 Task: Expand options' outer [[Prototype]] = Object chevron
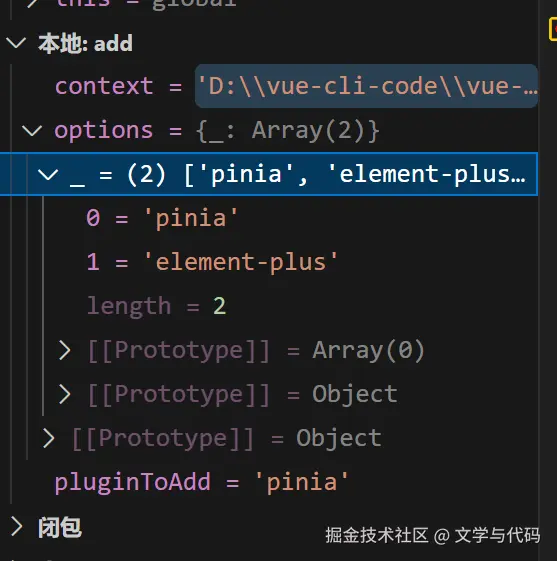[x=49, y=438]
